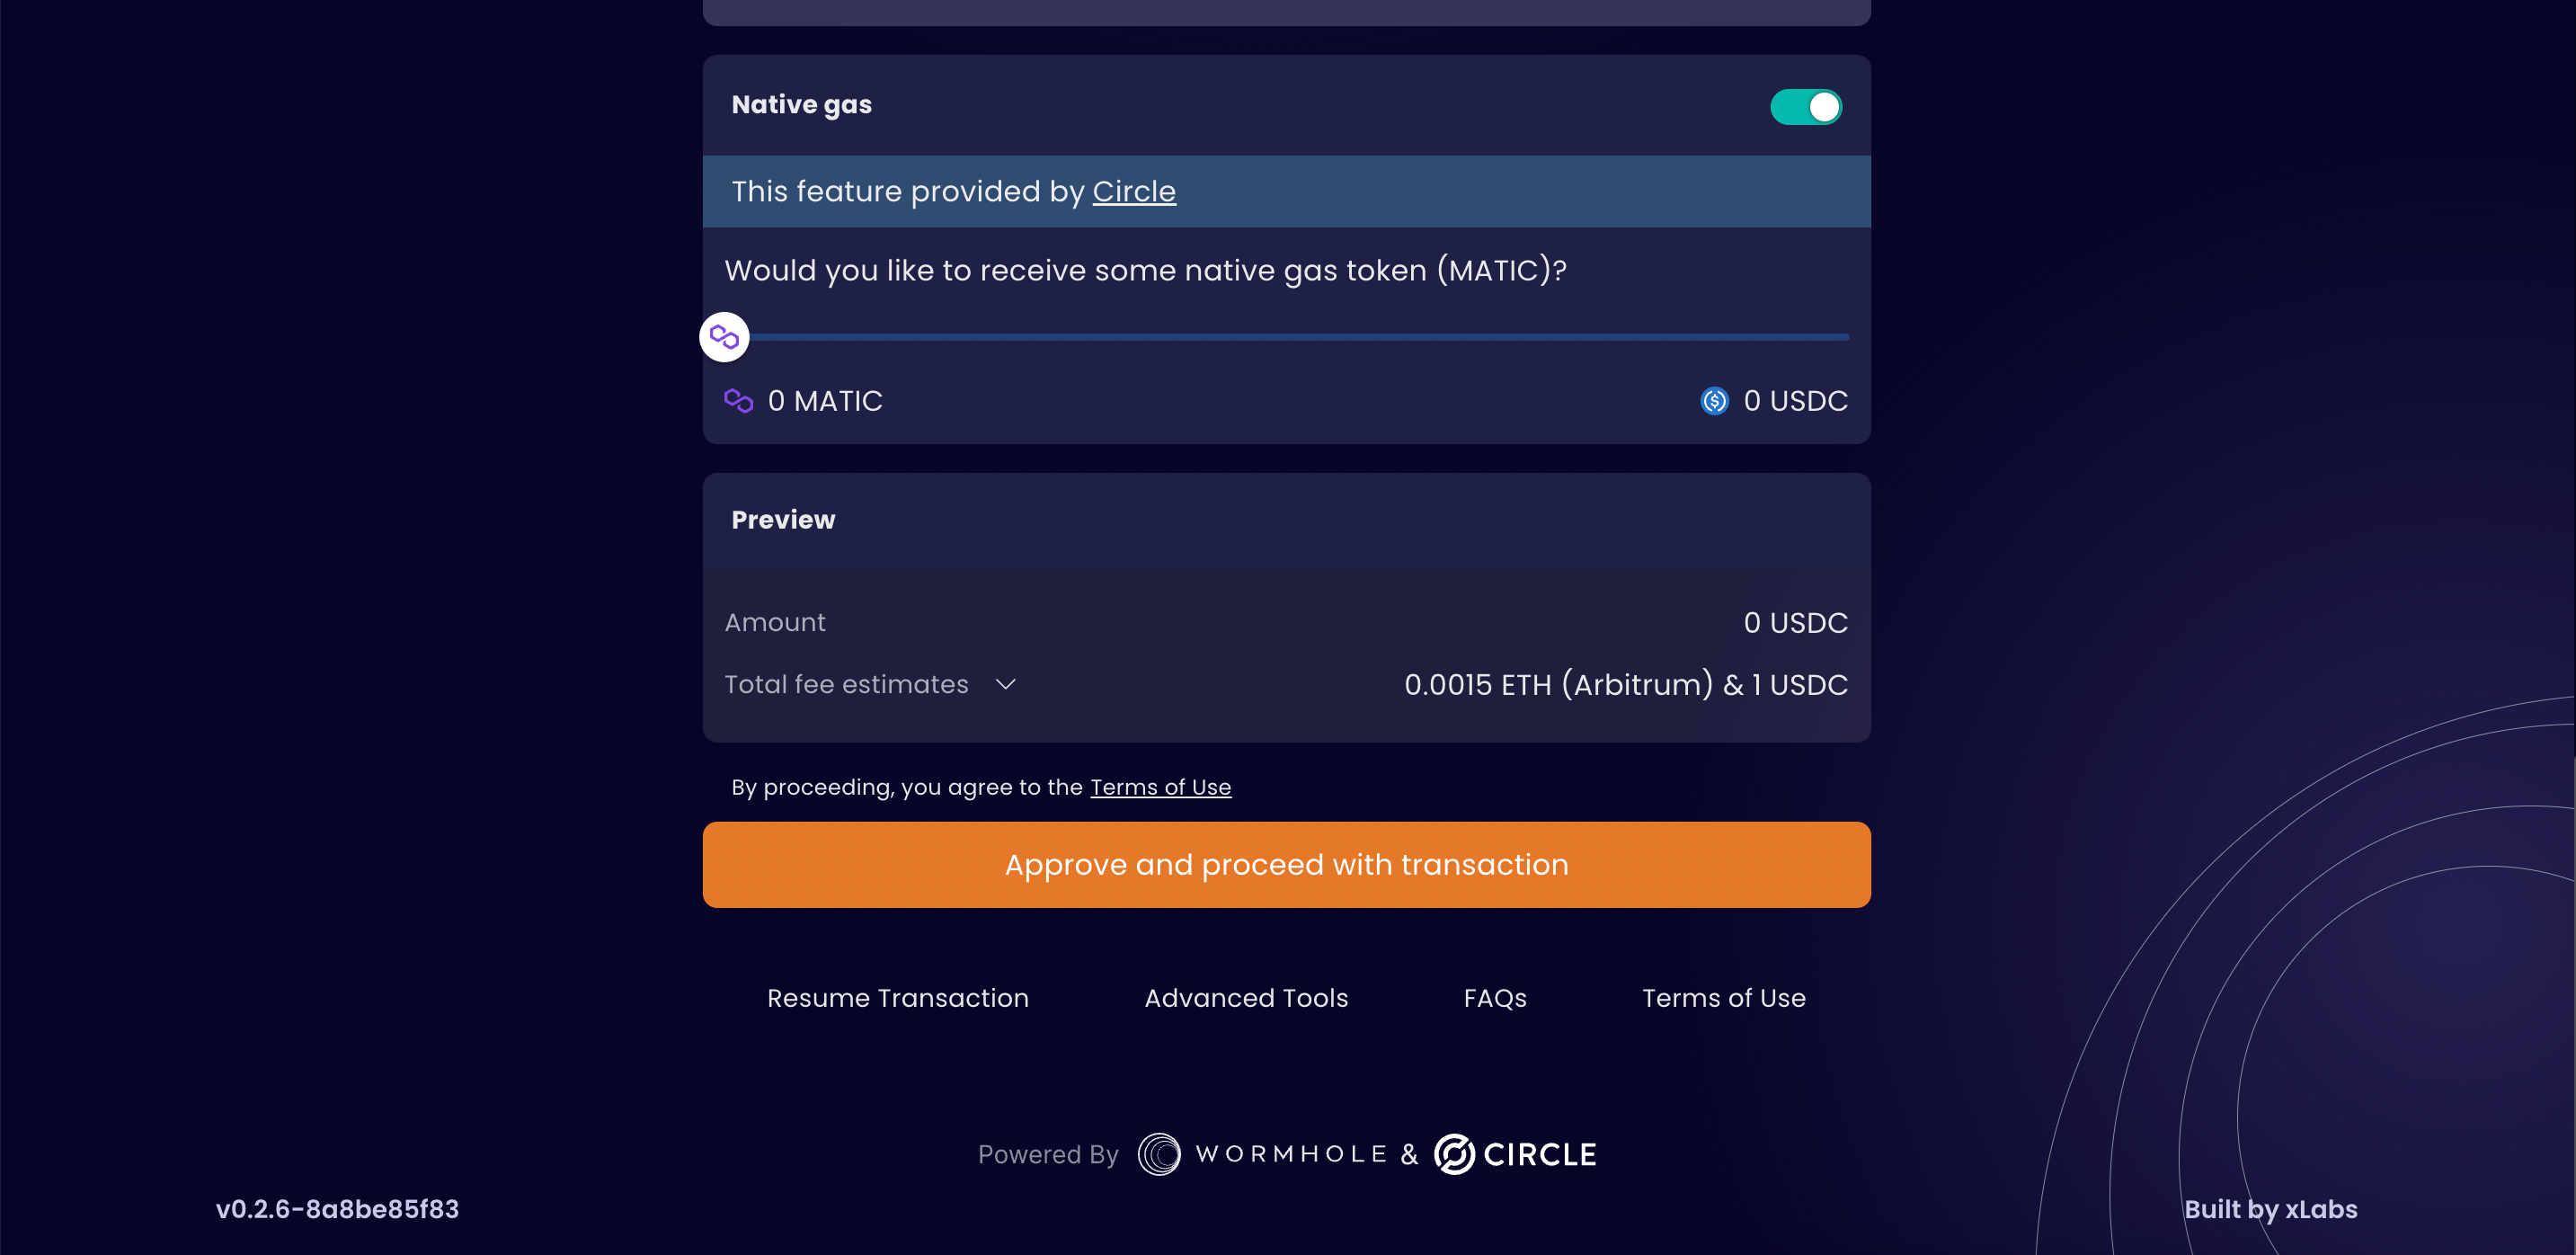Toggle the Native gas switch off
The width and height of the screenshot is (2576, 1255).
(x=1805, y=107)
